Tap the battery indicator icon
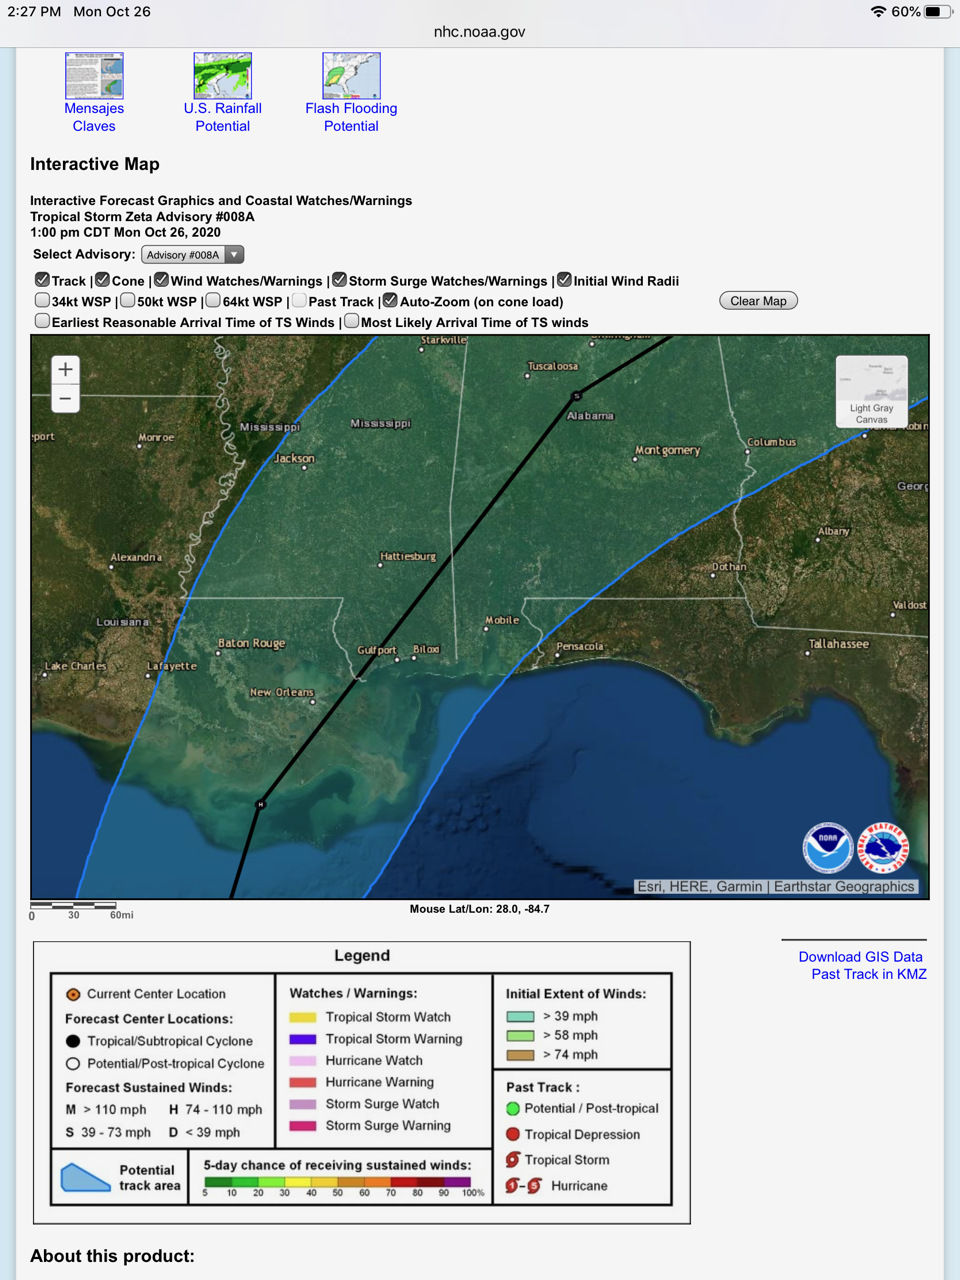The width and height of the screenshot is (960, 1280). (x=938, y=12)
